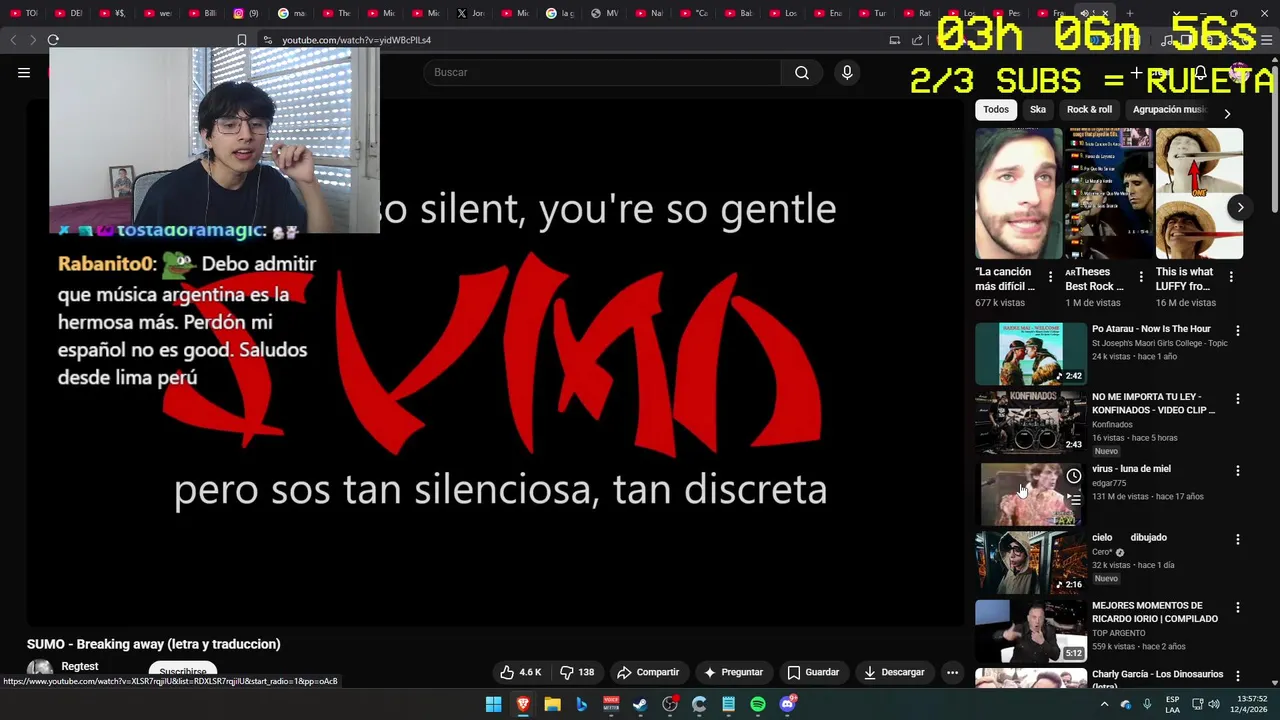Screen dimensions: 1280x720
Task: Add virus video to Watch Later clock icon
Action: coord(1073,476)
